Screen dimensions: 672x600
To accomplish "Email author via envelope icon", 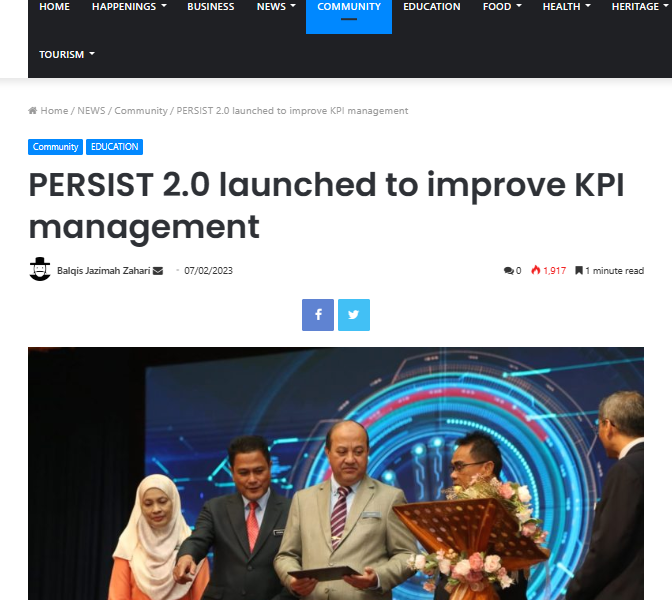I will click(x=158, y=271).
